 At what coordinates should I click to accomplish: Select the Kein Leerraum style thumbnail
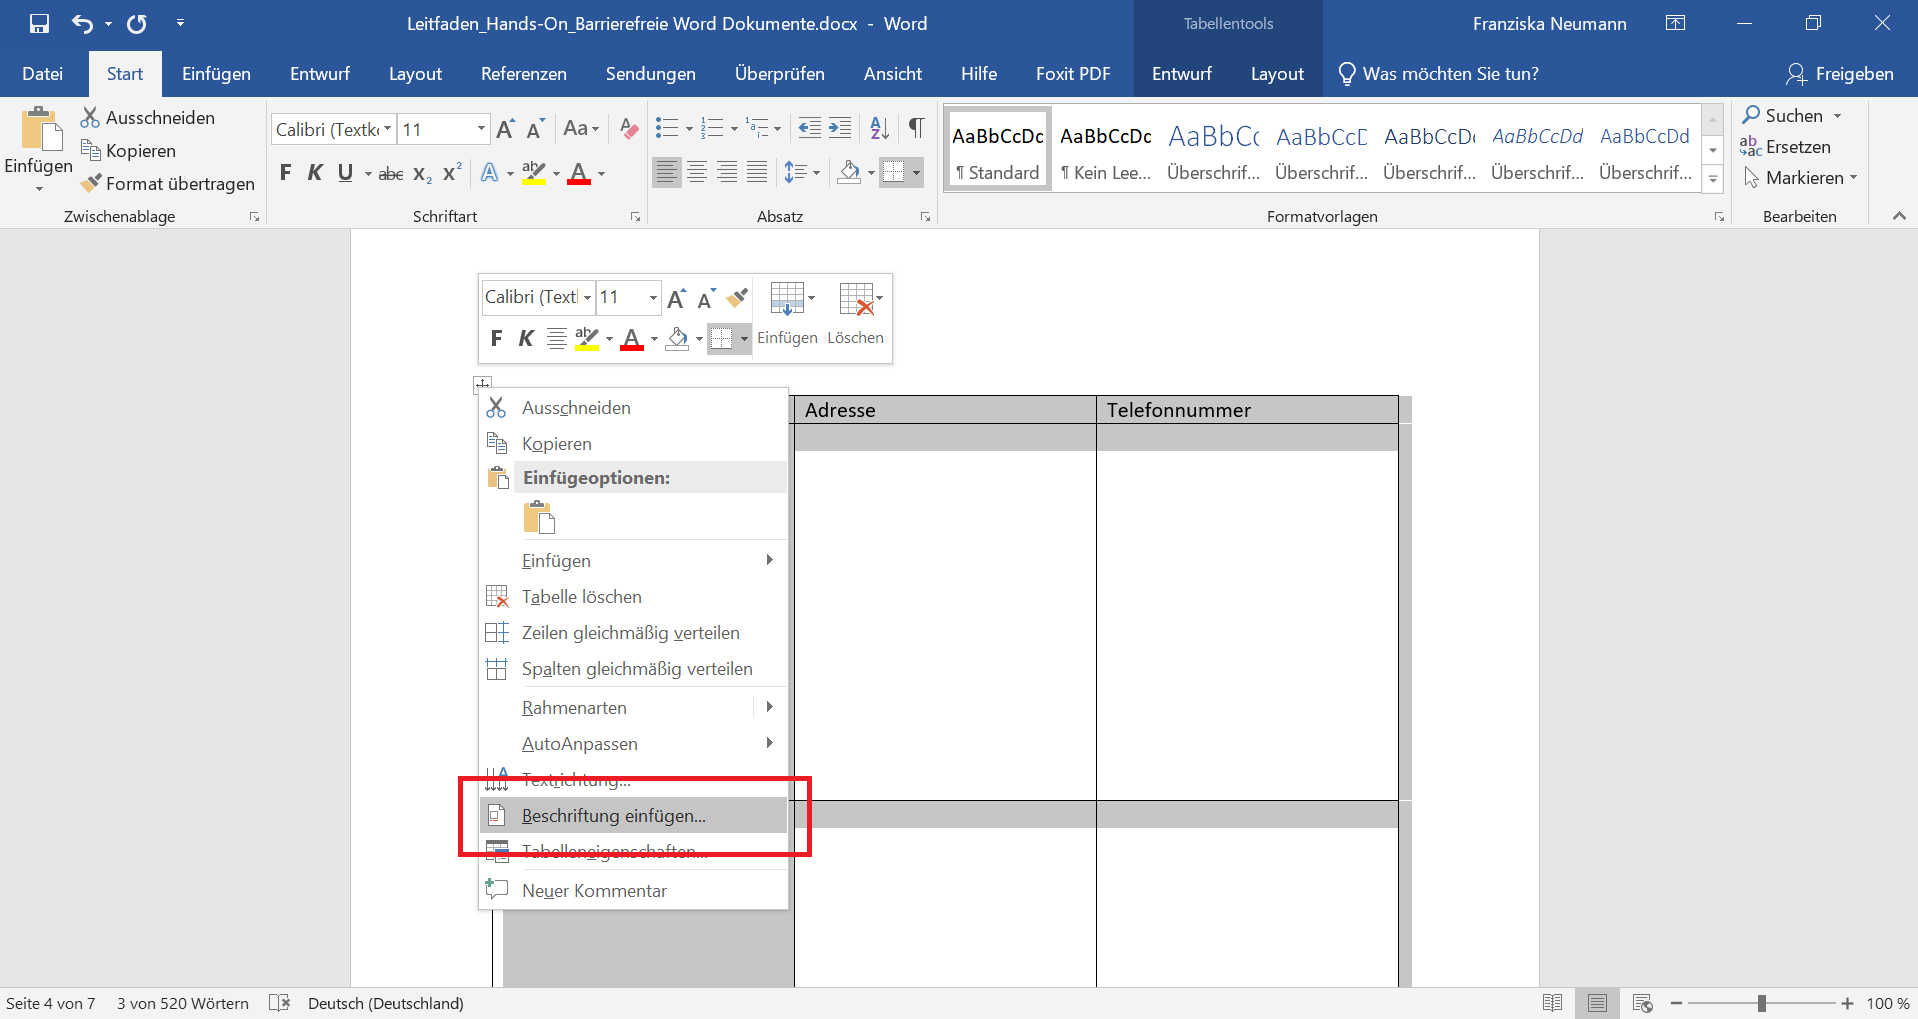[x=1105, y=148]
